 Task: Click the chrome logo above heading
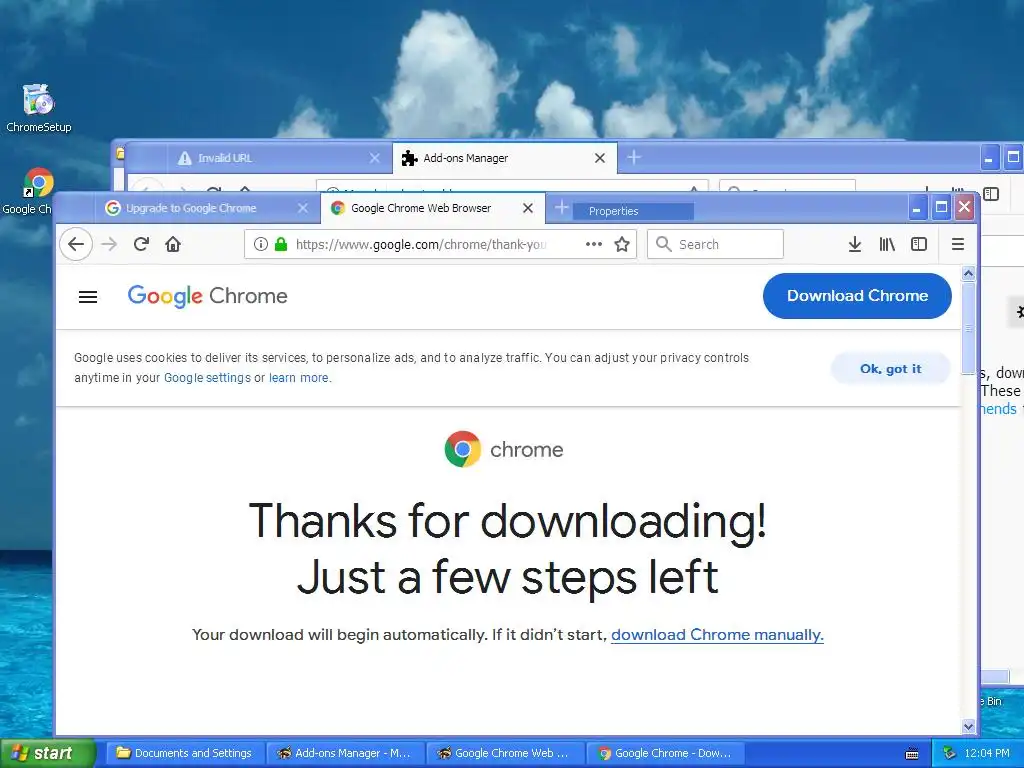504,449
